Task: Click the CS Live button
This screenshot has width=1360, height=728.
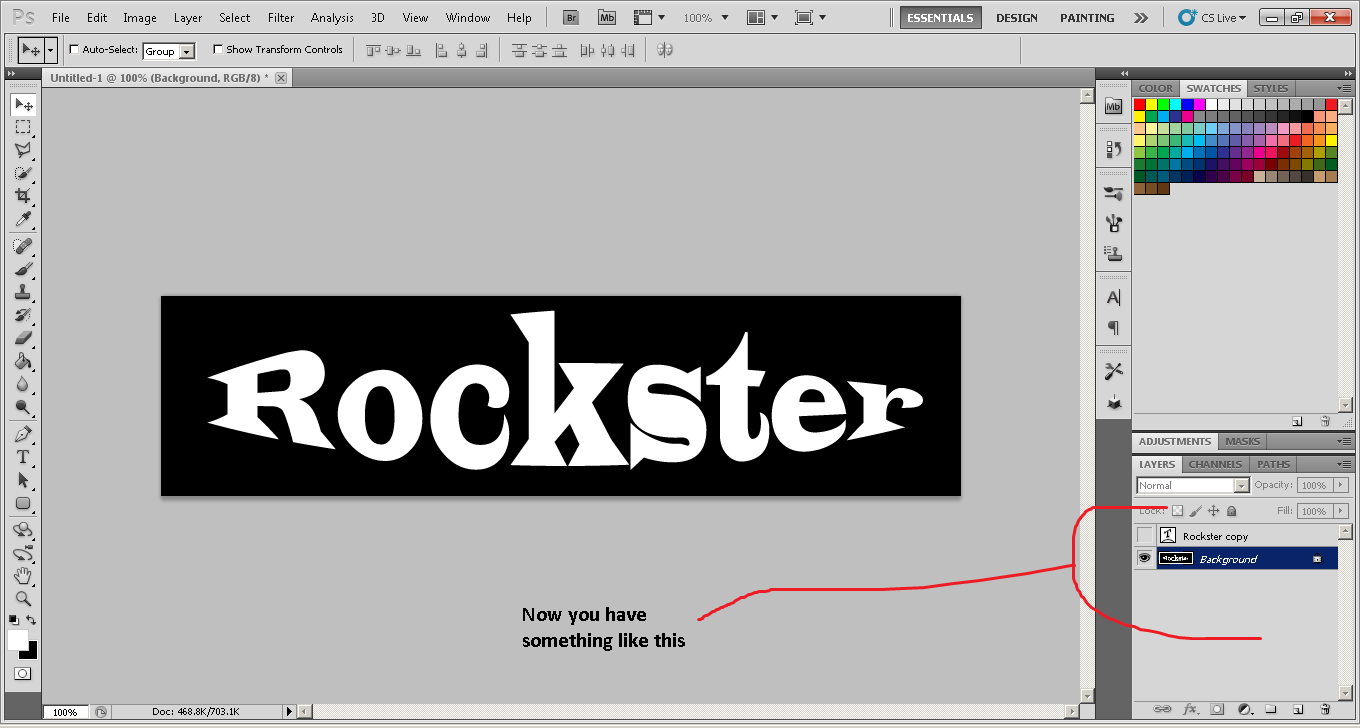Action: 1211,17
